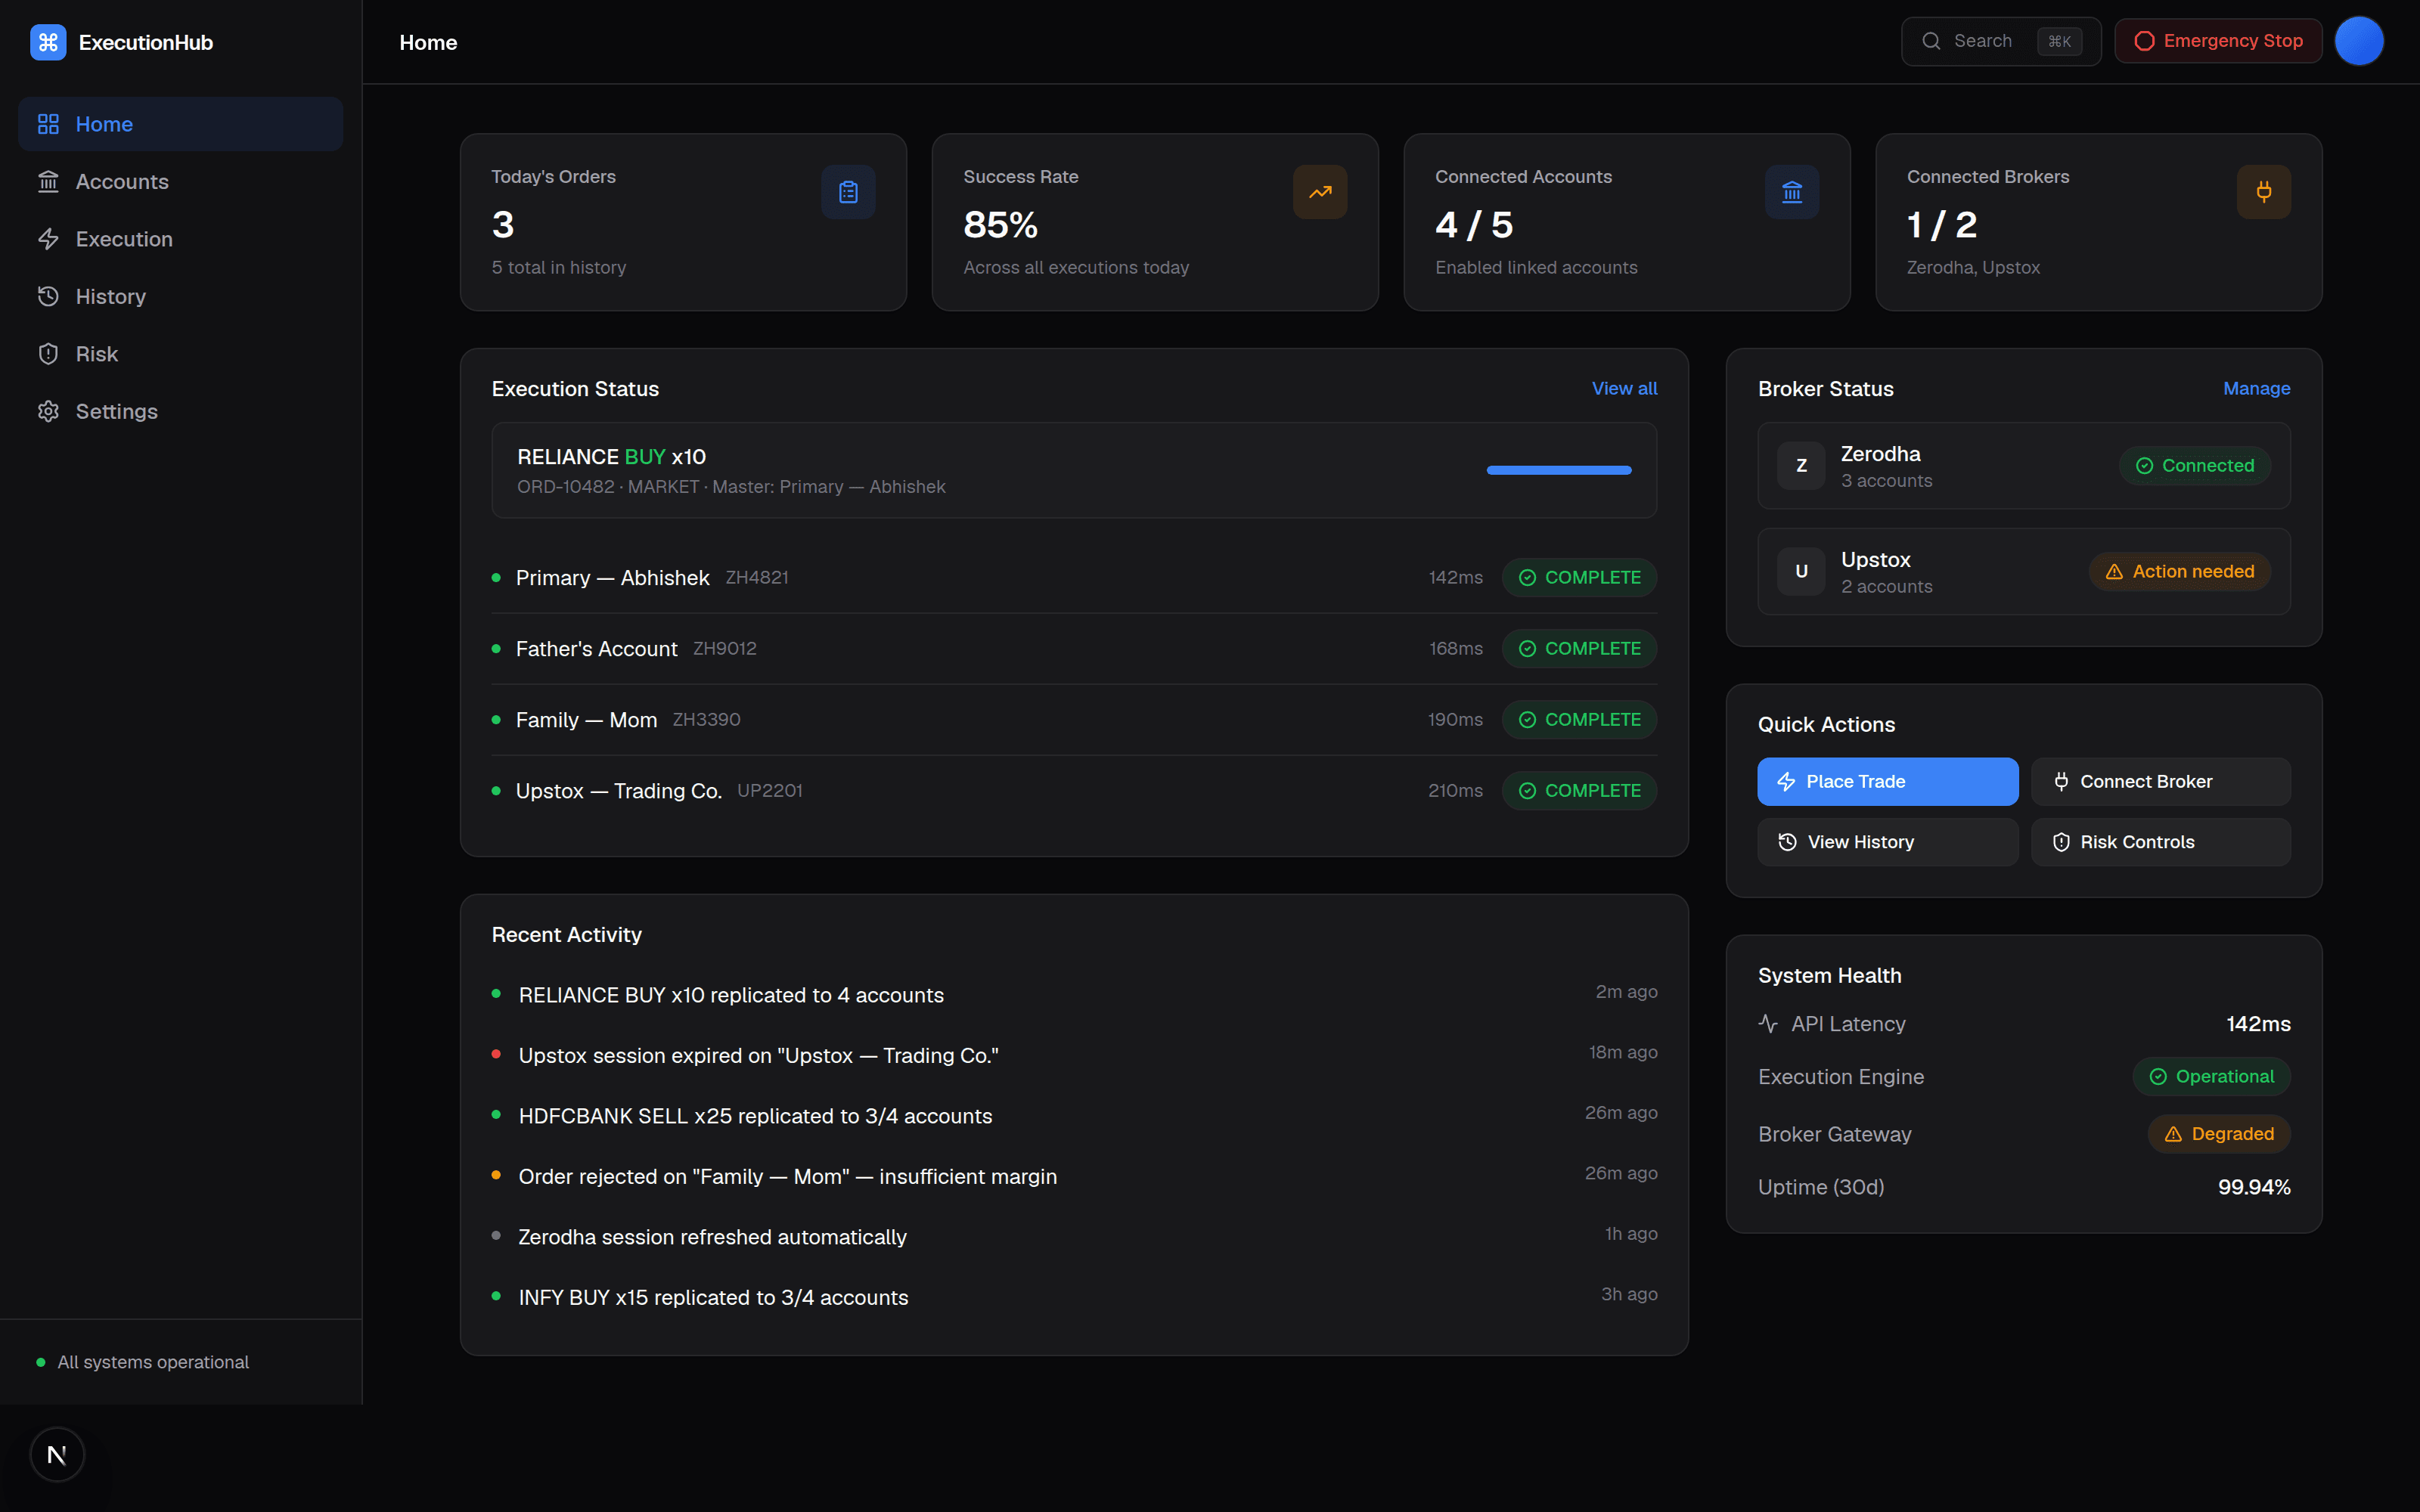Viewport: 2420px width, 1512px height.
Task: Click the ⌘K shortcut badge
Action: click(x=2059, y=41)
